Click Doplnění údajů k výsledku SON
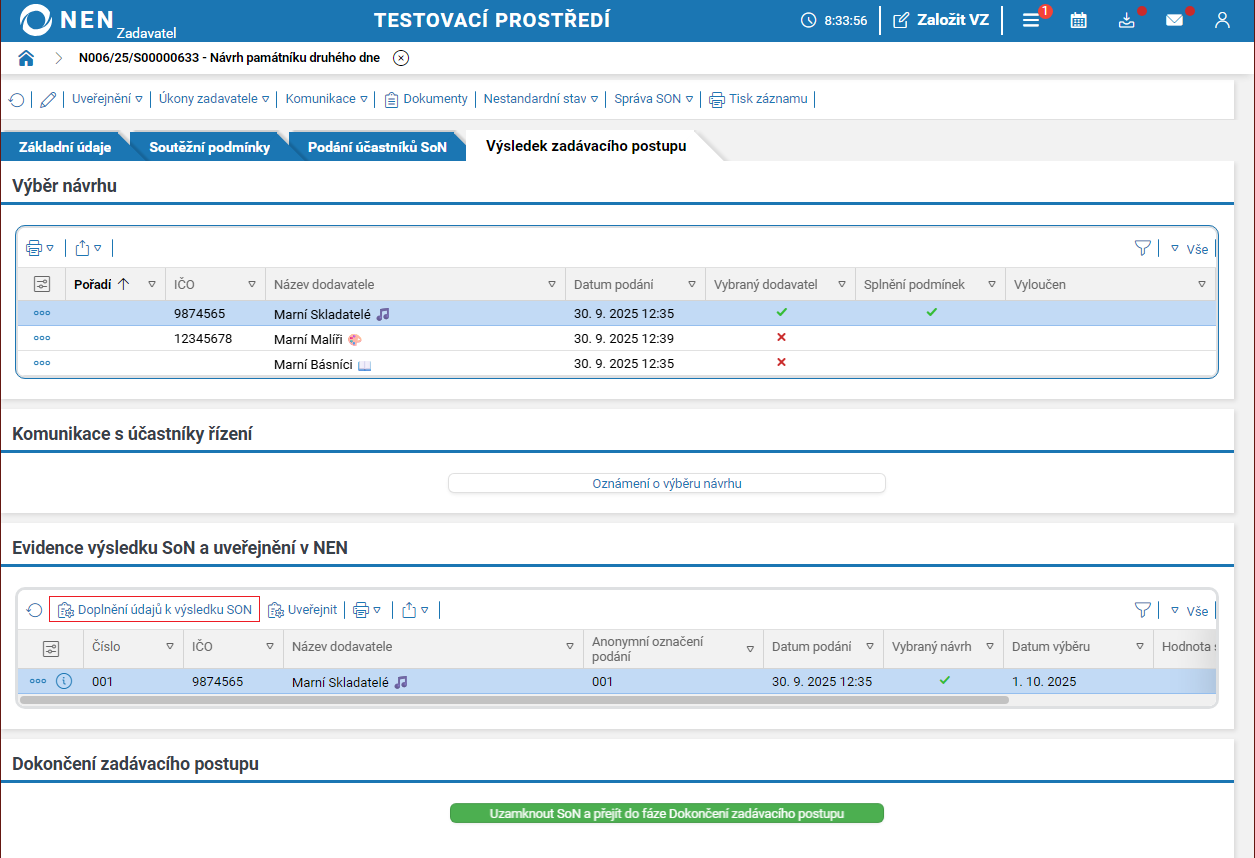Screen dimensions: 1255x858 [155, 609]
